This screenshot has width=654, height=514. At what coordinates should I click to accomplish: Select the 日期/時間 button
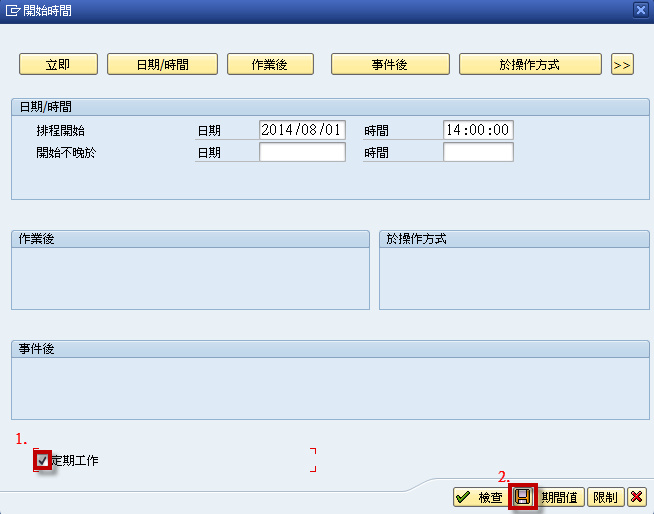click(162, 64)
